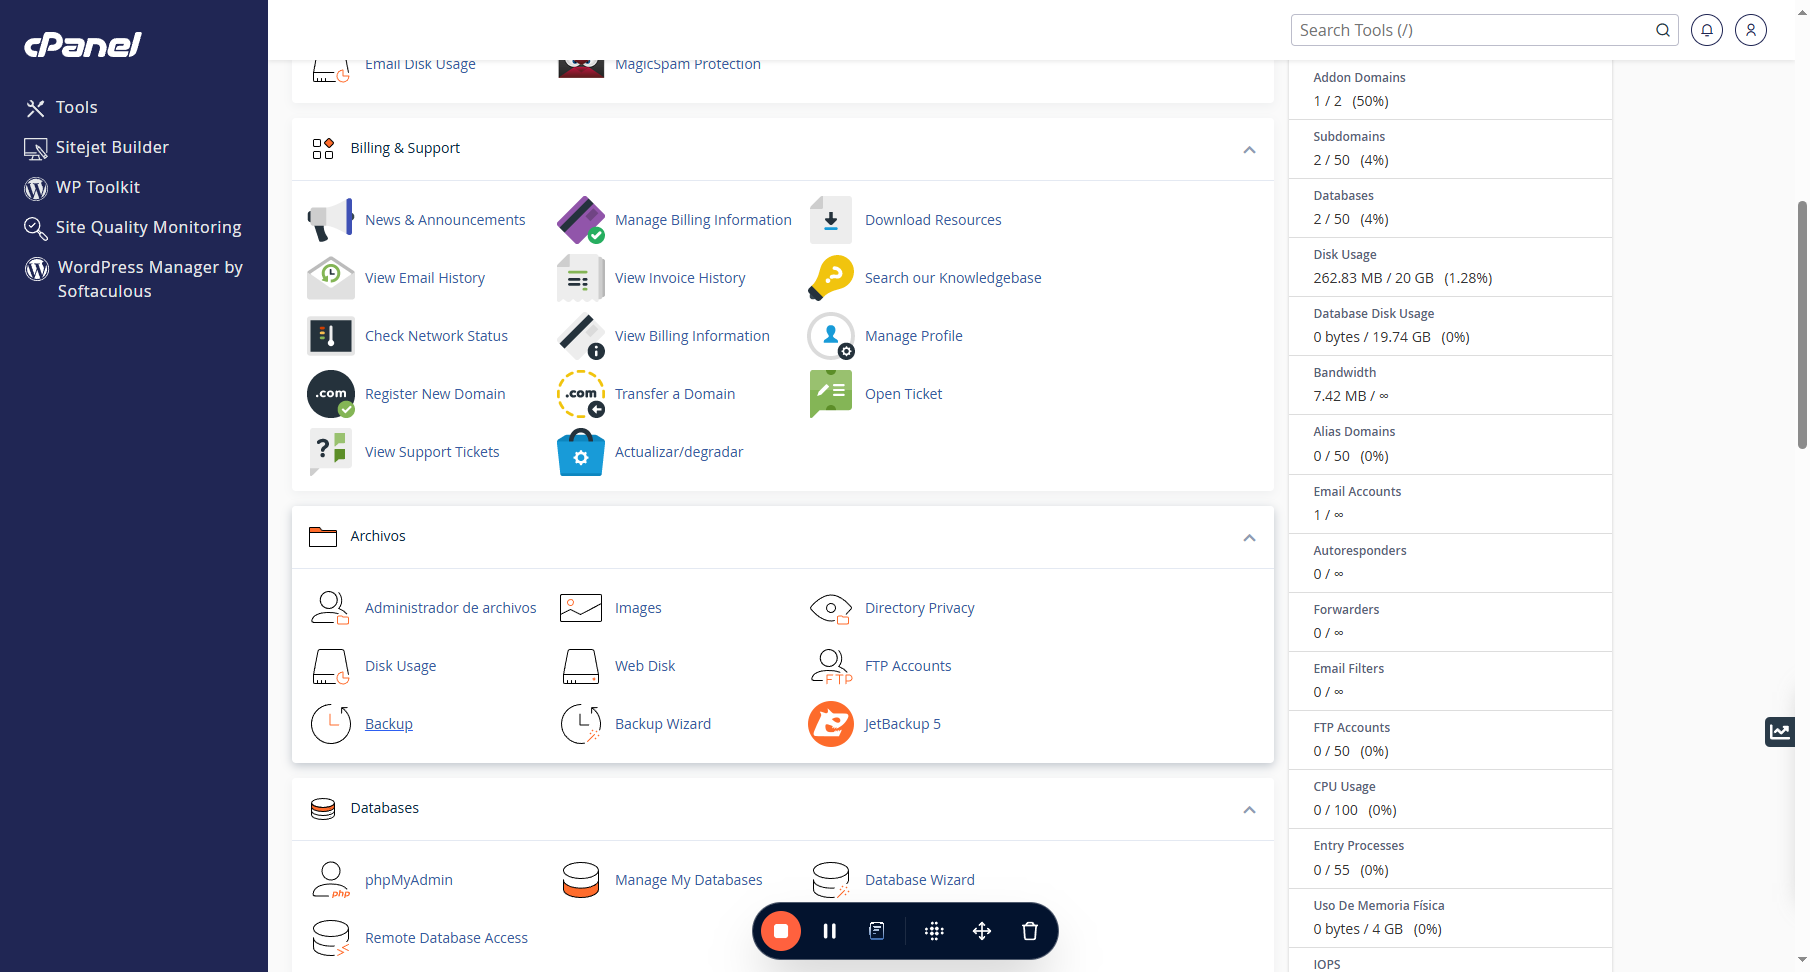Click the search magnifier button
1810x972 pixels.
[x=1663, y=30]
